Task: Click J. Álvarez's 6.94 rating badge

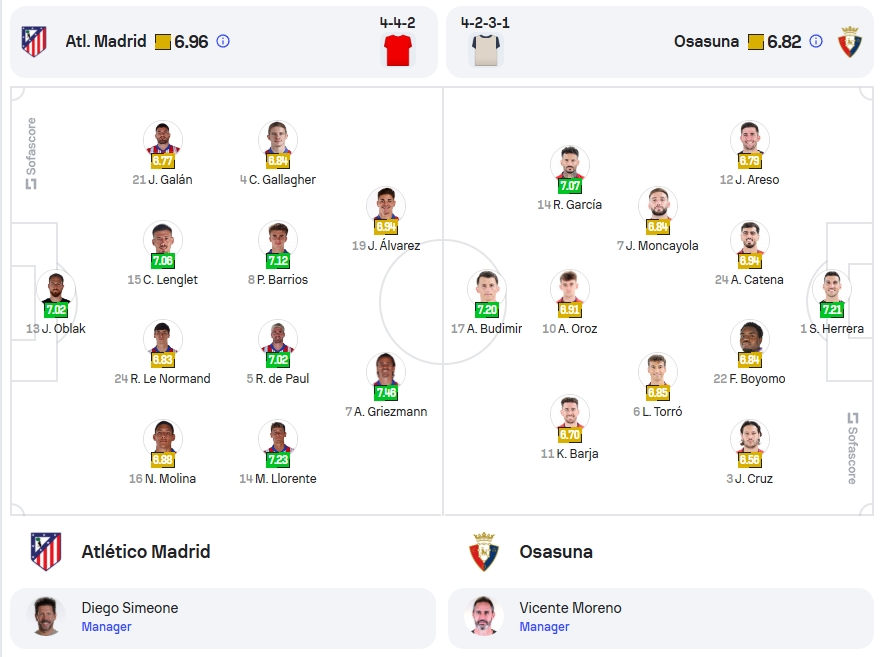Action: tap(386, 227)
